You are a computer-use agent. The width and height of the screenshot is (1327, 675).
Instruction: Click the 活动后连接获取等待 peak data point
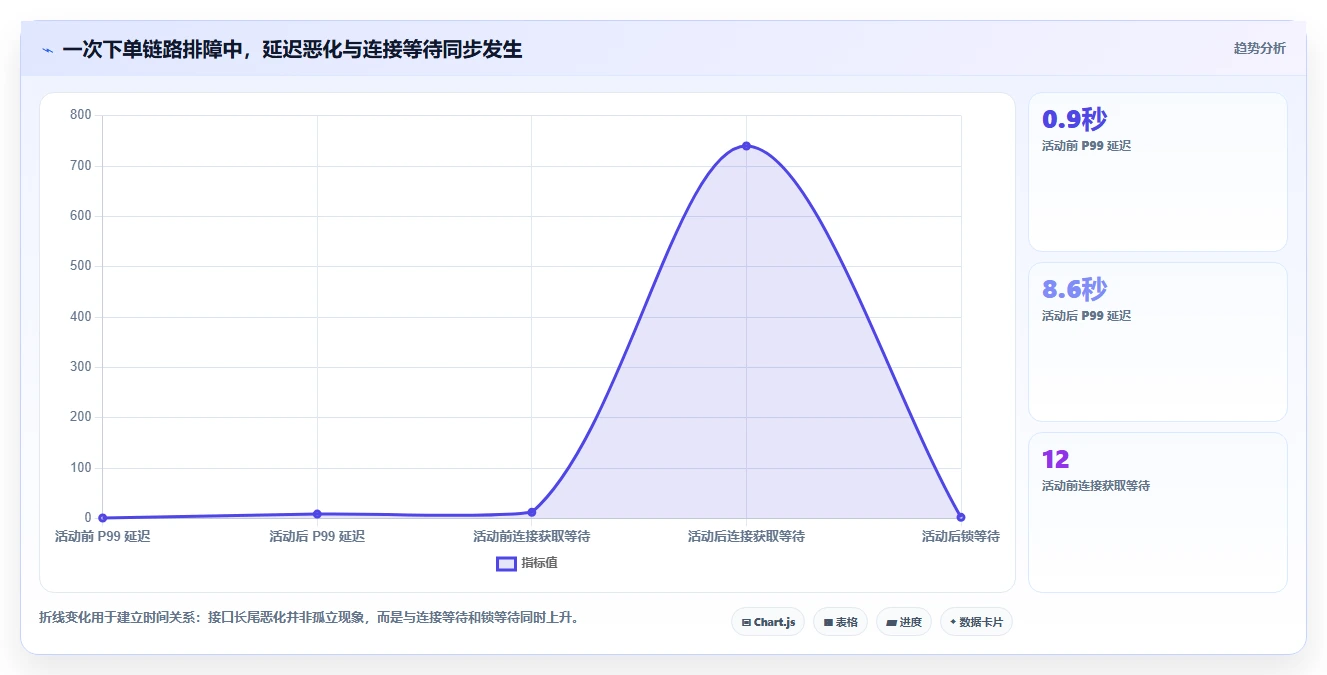(x=746, y=146)
